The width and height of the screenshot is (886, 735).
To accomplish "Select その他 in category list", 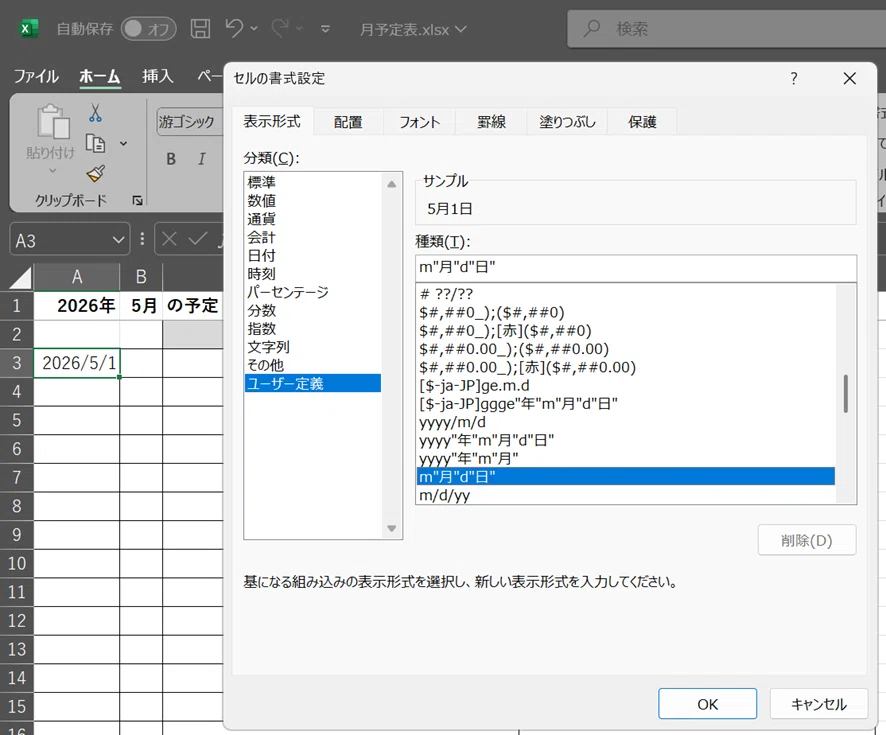I will (x=313, y=365).
